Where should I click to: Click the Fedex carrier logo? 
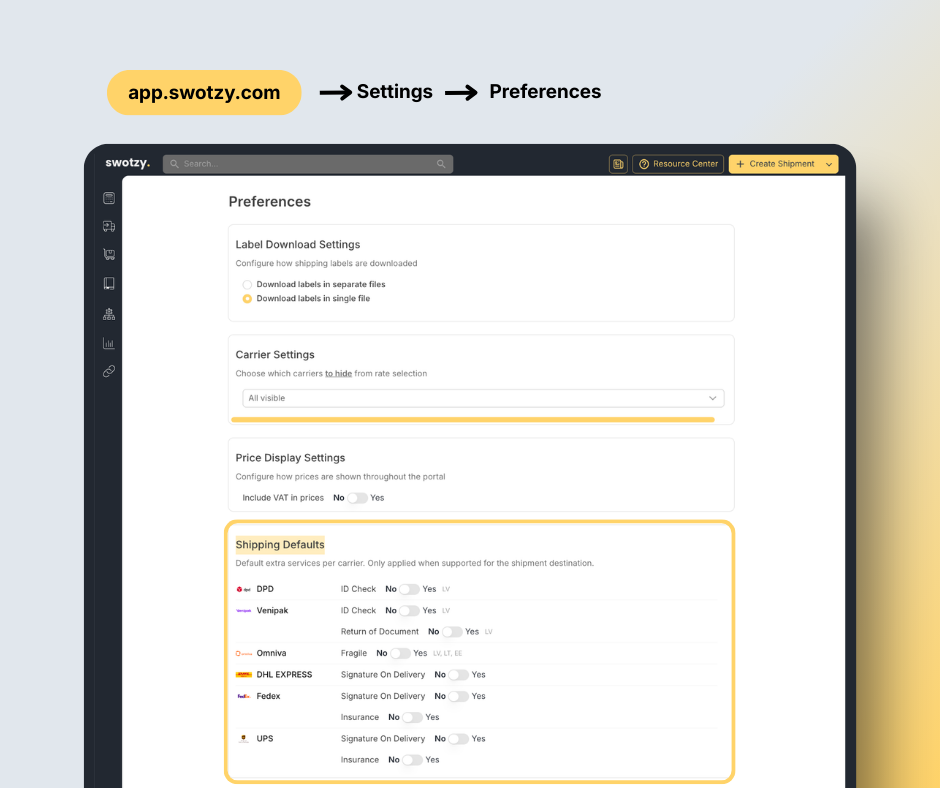pos(243,696)
